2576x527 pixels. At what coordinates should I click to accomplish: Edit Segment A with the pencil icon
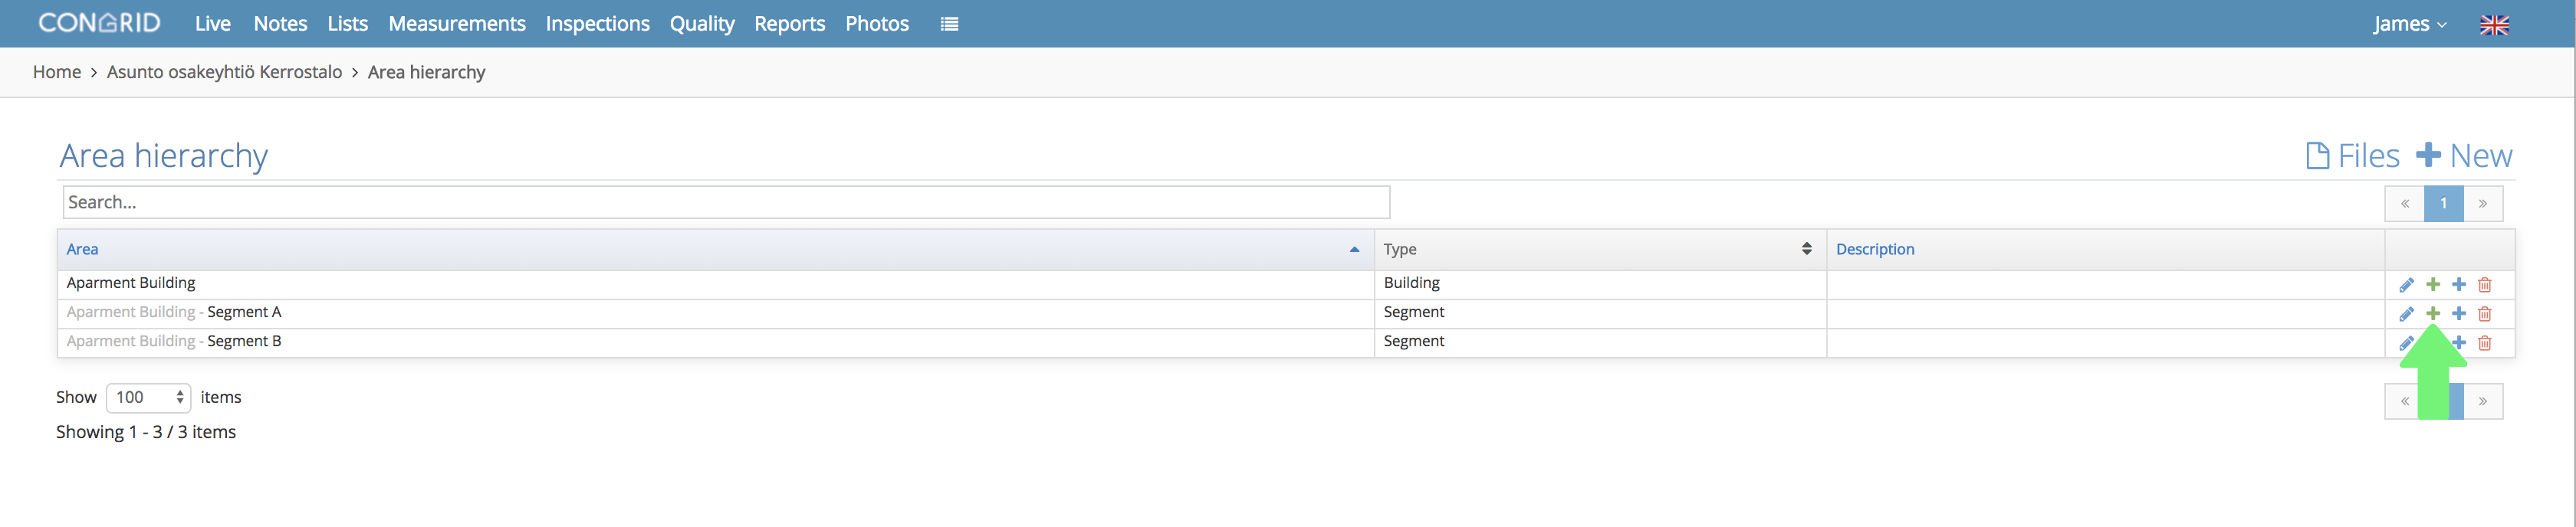click(x=2406, y=314)
